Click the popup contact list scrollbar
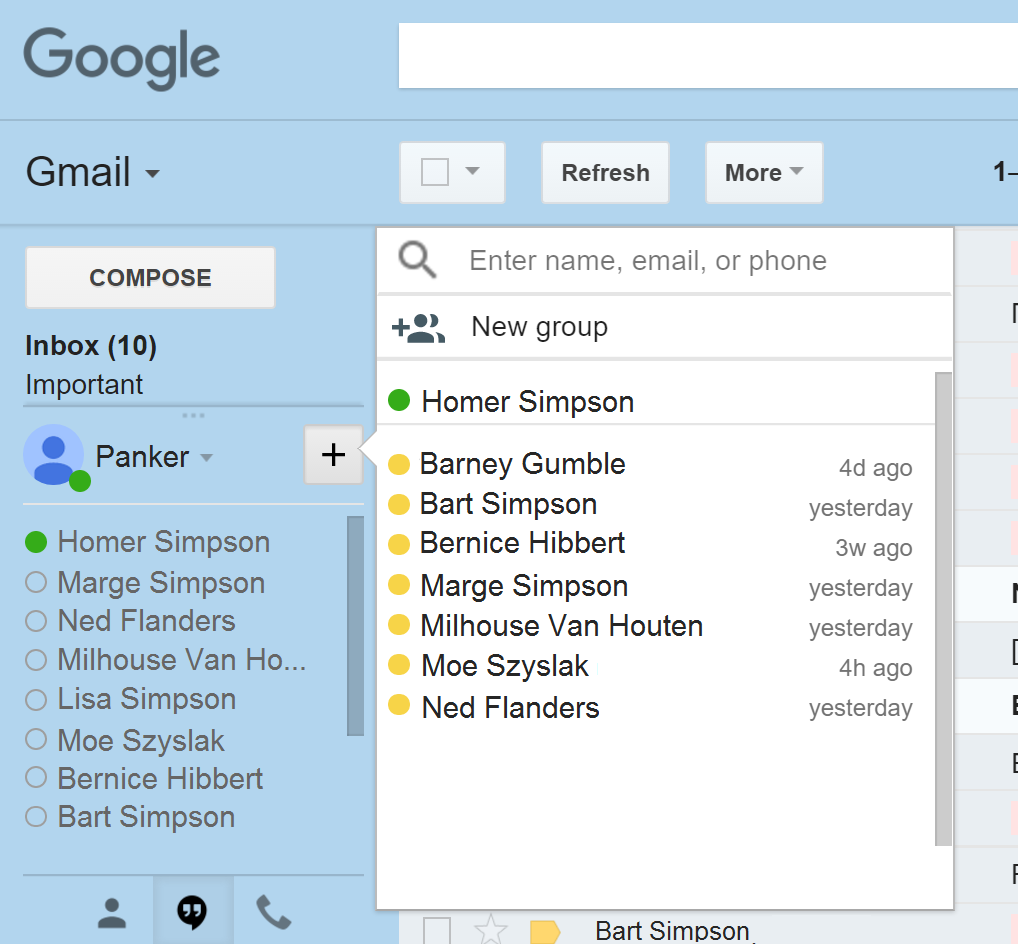This screenshot has width=1018, height=944. pos(943,608)
